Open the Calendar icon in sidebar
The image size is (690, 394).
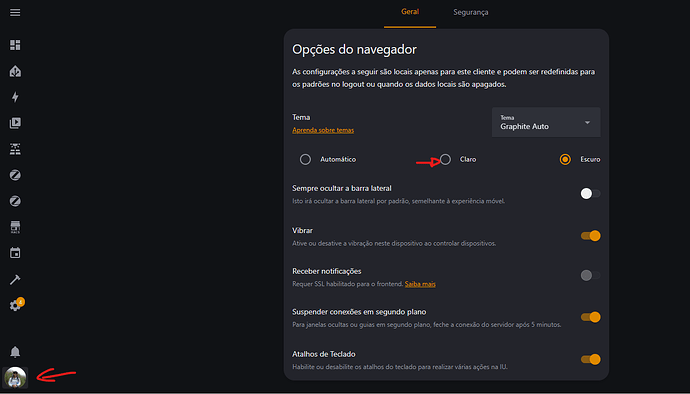[15, 253]
